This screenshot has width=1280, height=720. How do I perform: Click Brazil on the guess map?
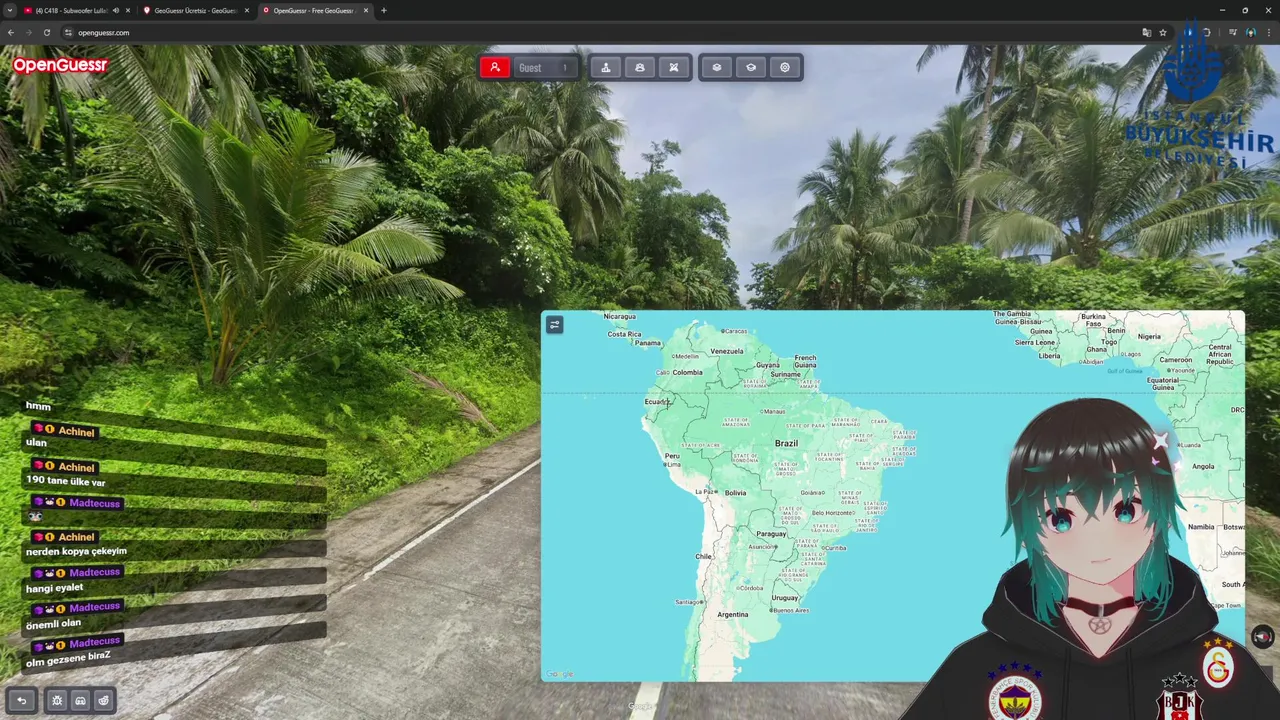point(786,443)
